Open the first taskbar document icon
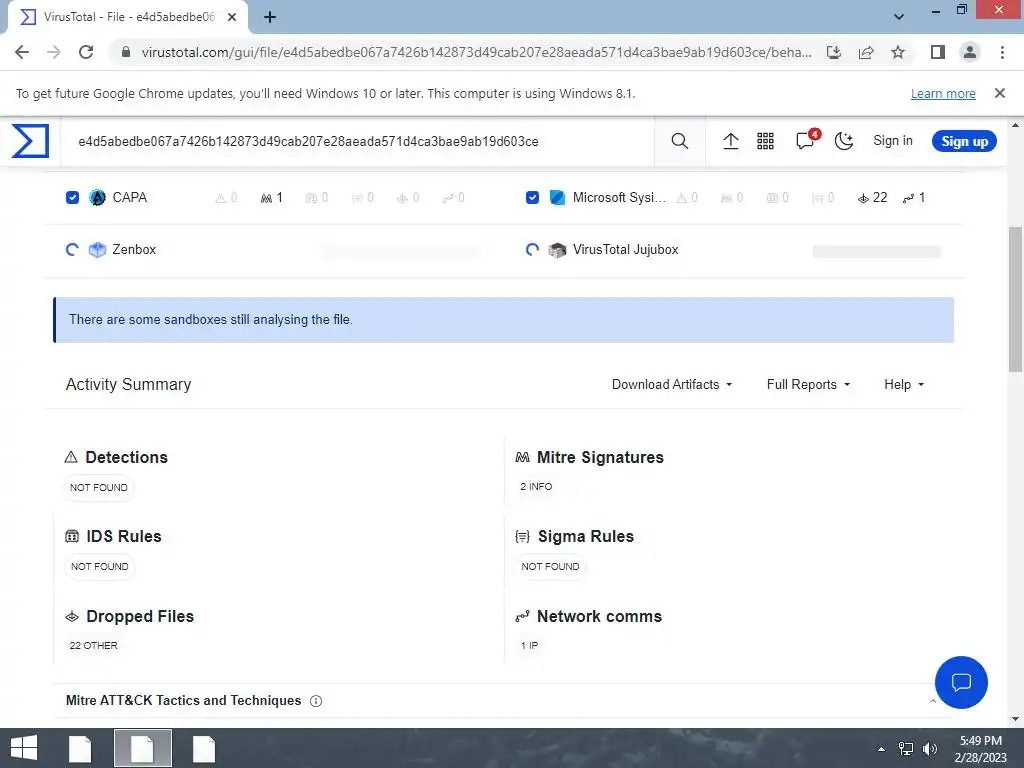The image size is (1024, 768). click(x=80, y=748)
